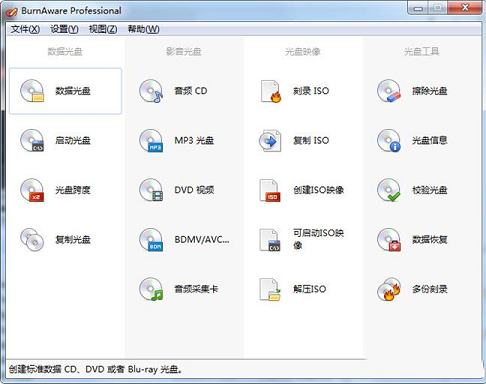The width and height of the screenshot is (486, 384).
Task: Click the BurnAware Professional window title
Action: [x=71, y=11]
